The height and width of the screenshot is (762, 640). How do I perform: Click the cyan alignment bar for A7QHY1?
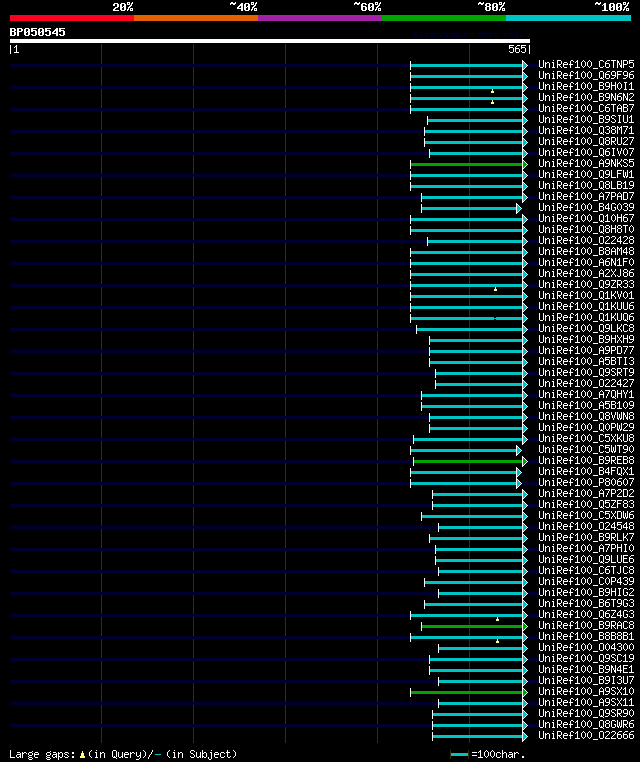click(x=472, y=396)
